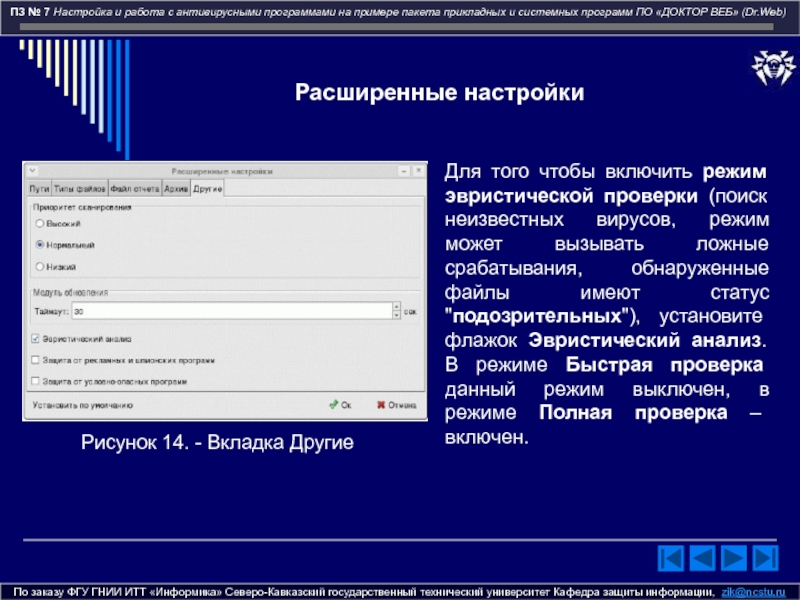Jump to the last slide
Viewport: 800px width, 600px height.
pos(769,557)
